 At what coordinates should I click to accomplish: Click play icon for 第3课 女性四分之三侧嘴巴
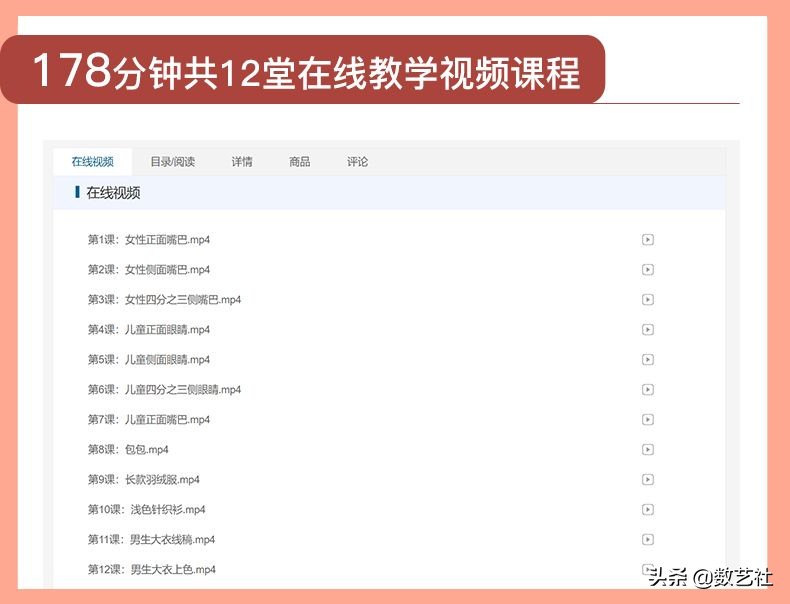click(648, 300)
